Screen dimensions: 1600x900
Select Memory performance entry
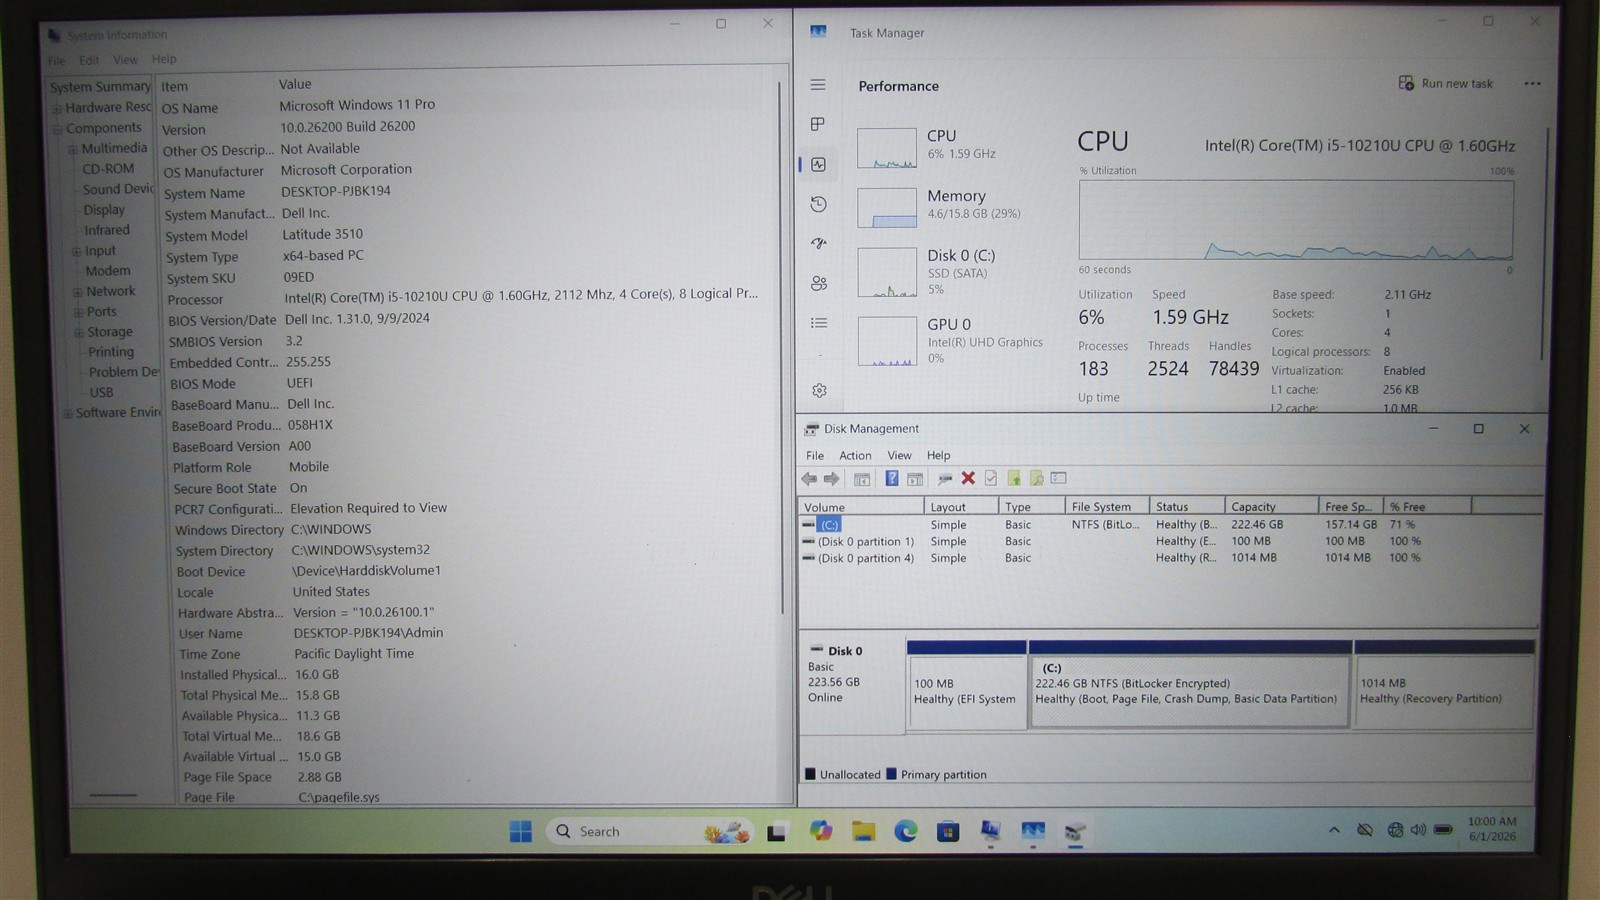coord(953,205)
